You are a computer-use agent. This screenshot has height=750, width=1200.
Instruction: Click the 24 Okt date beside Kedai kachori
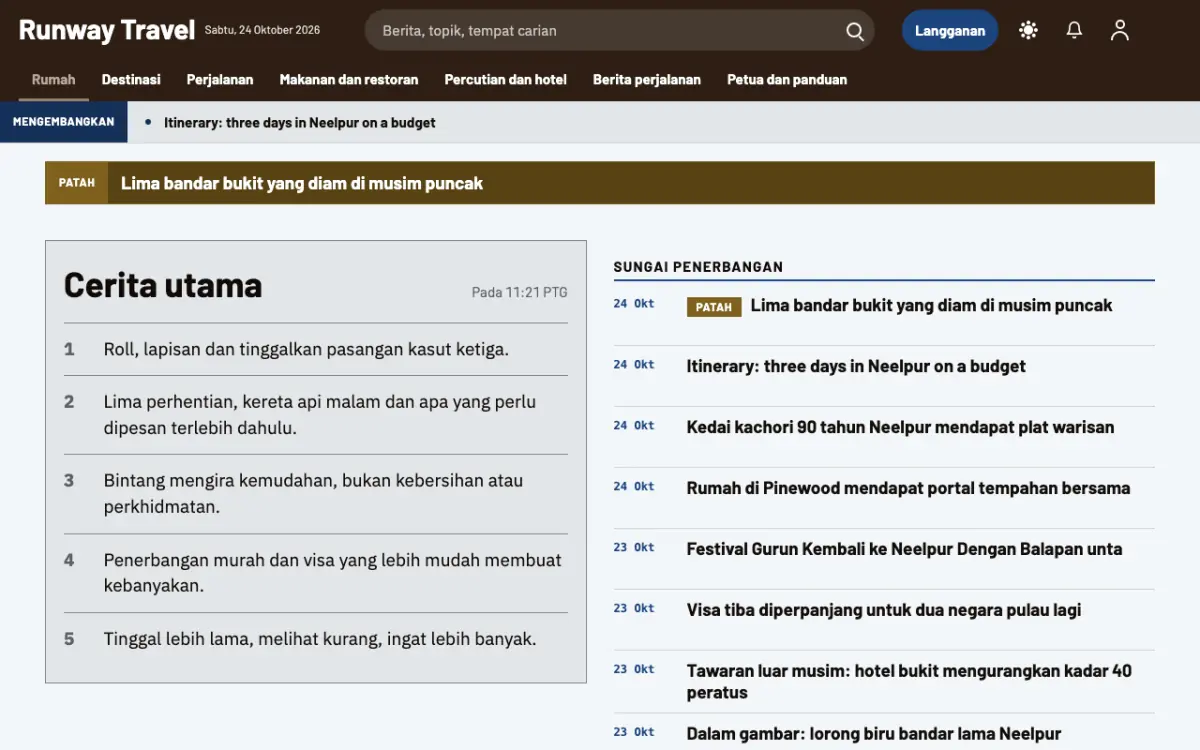(x=634, y=426)
